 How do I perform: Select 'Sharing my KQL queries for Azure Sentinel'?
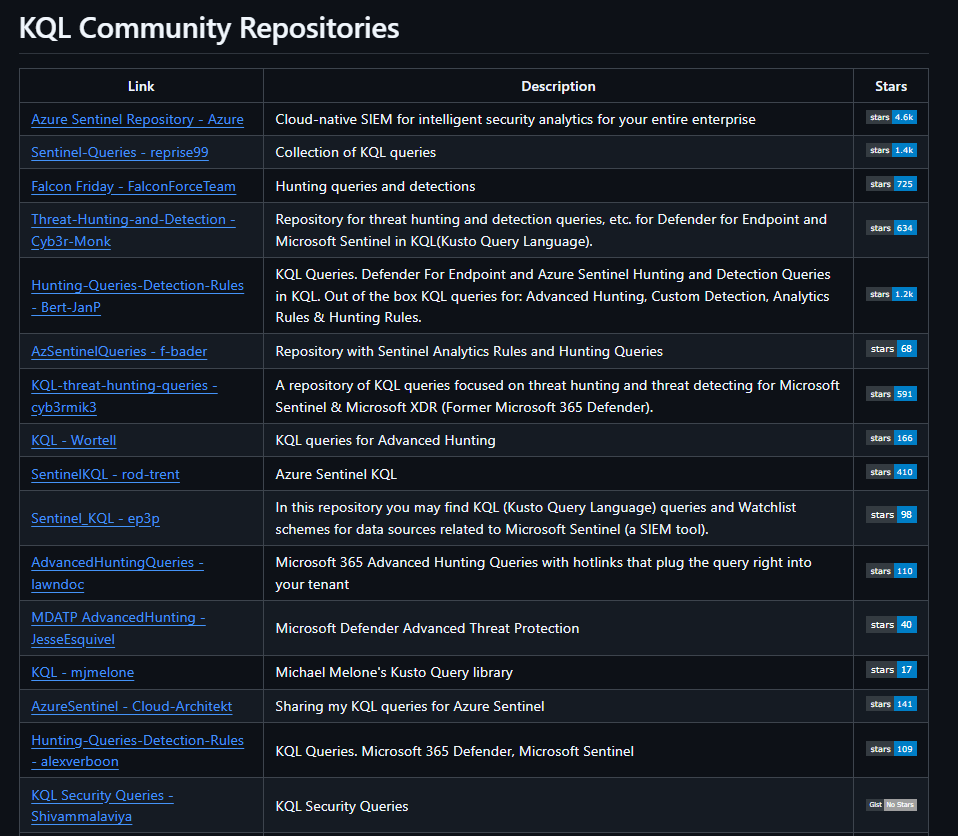(410, 706)
